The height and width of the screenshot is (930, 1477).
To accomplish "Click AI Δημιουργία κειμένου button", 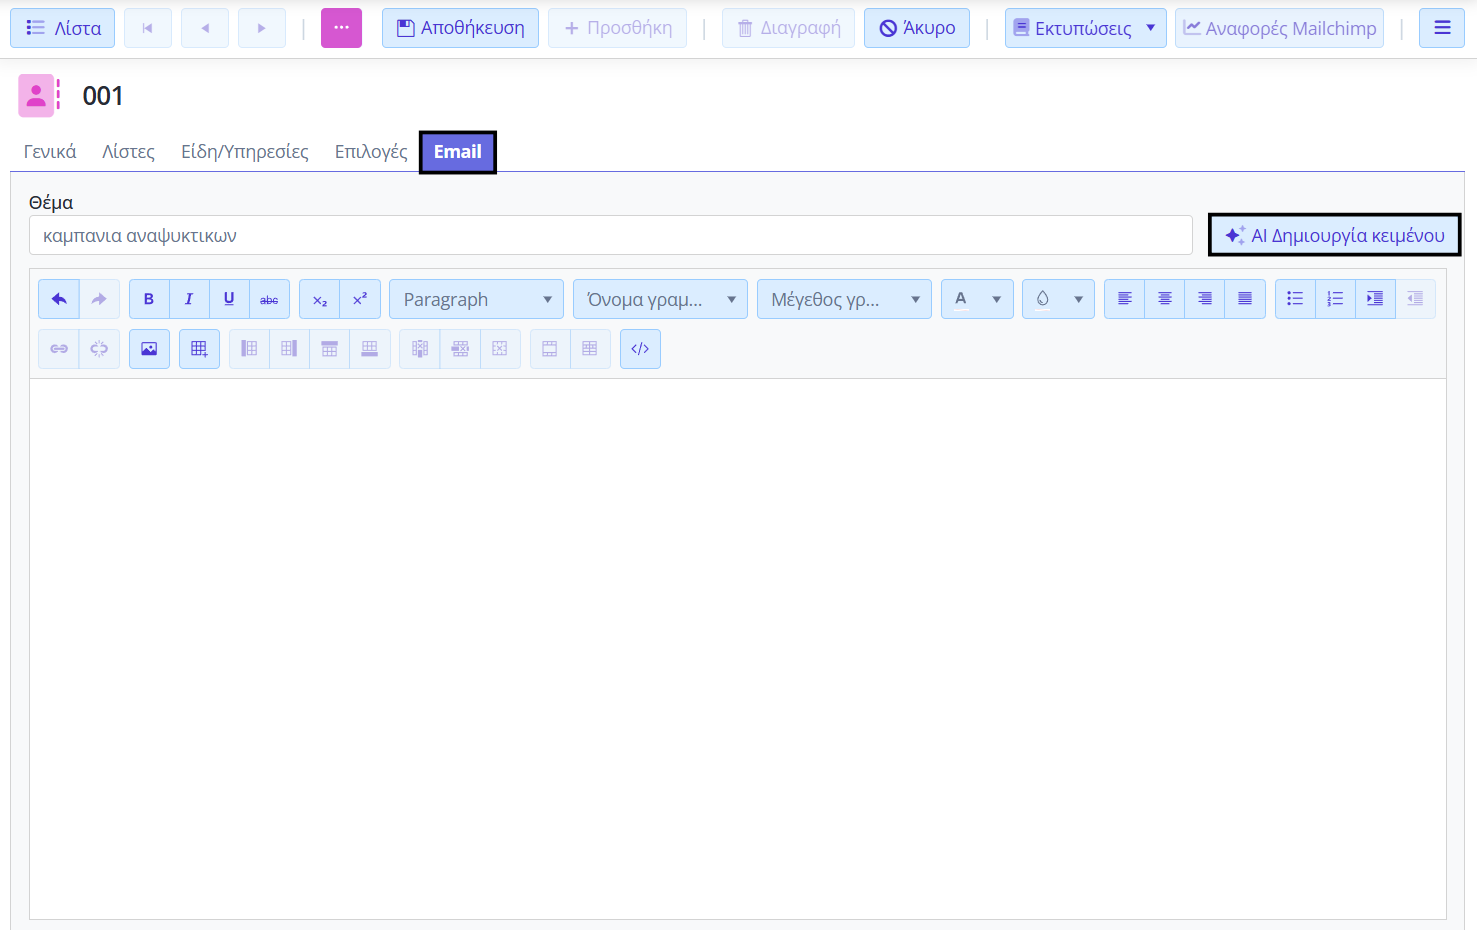I will [1334, 235].
